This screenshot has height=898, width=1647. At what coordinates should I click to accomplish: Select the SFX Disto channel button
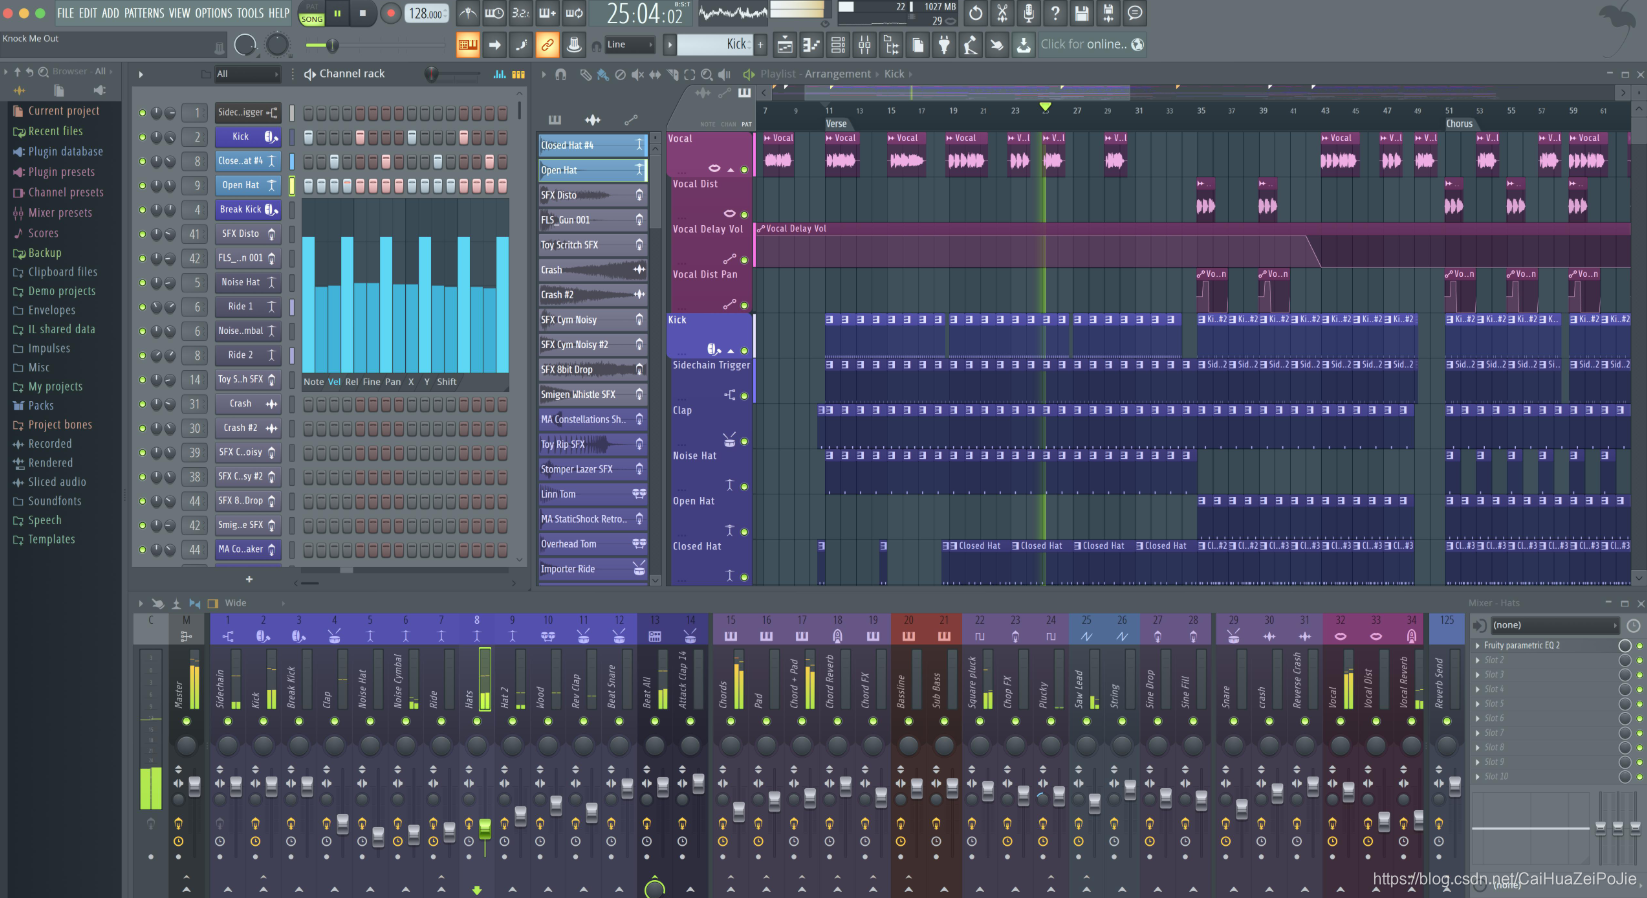click(247, 234)
